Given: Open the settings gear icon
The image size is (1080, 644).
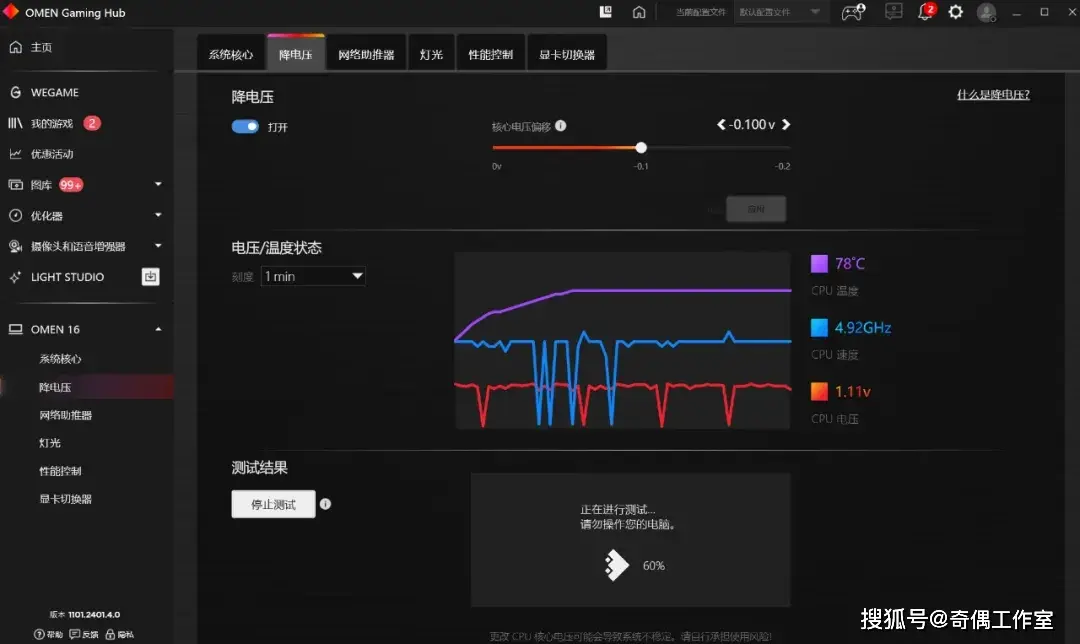Looking at the screenshot, I should coord(955,12).
